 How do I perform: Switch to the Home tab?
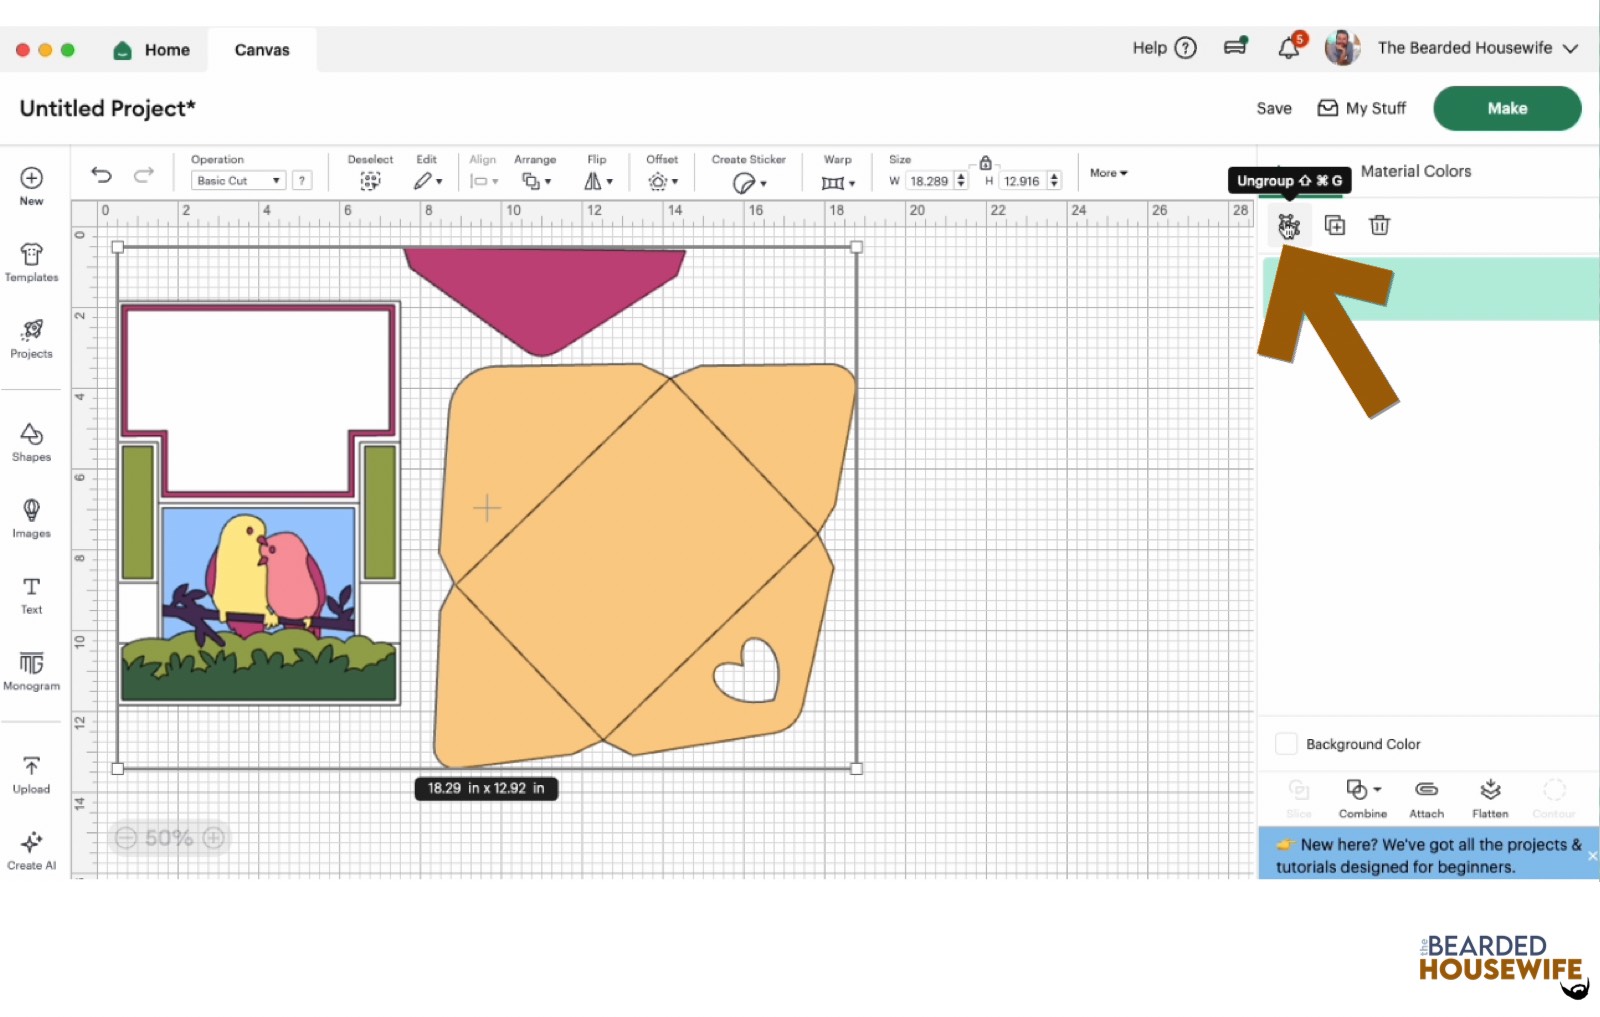click(x=151, y=49)
